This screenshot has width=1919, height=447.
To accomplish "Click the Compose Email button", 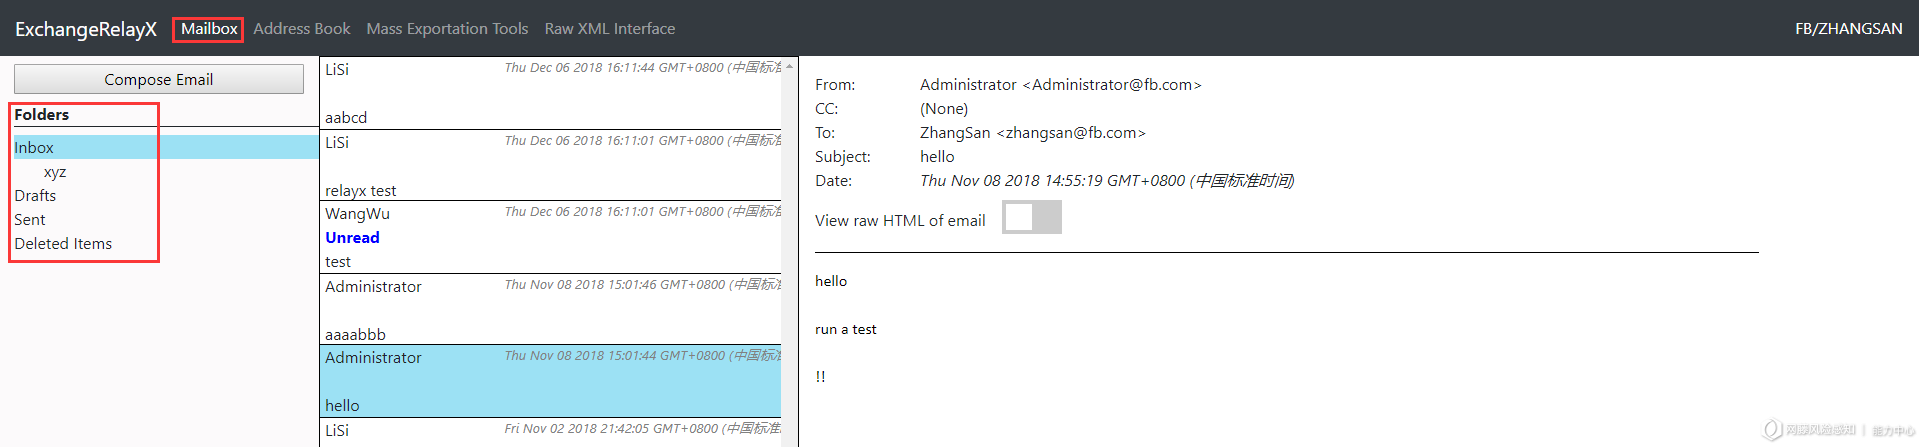I will pyautogui.click(x=159, y=79).
